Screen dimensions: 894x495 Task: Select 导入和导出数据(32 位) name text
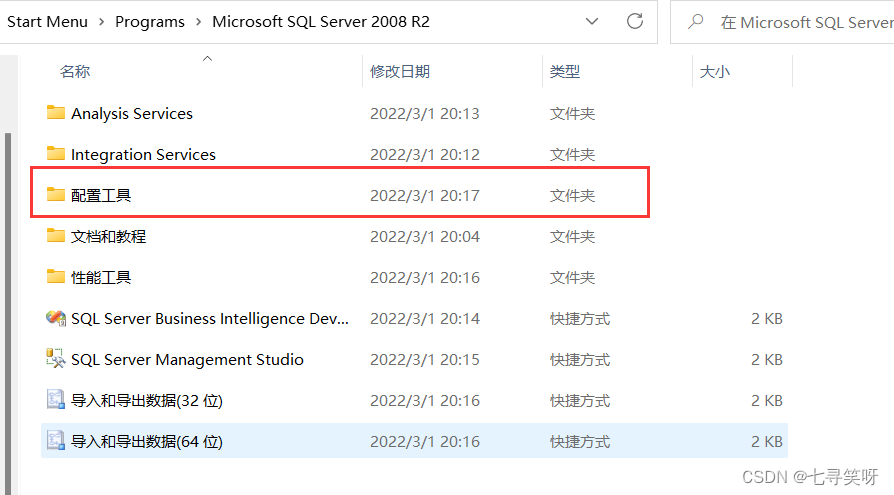[x=147, y=400]
